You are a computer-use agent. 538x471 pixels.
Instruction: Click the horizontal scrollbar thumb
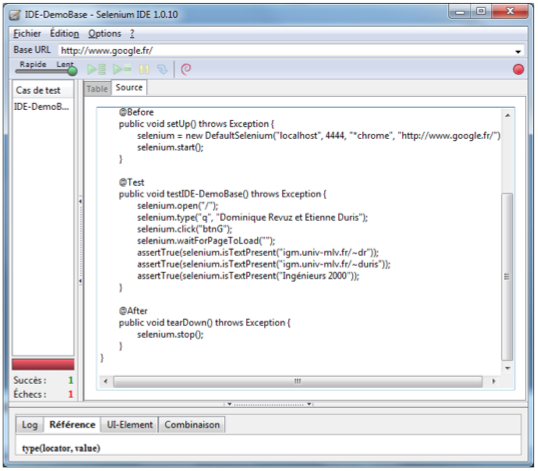click(x=298, y=381)
